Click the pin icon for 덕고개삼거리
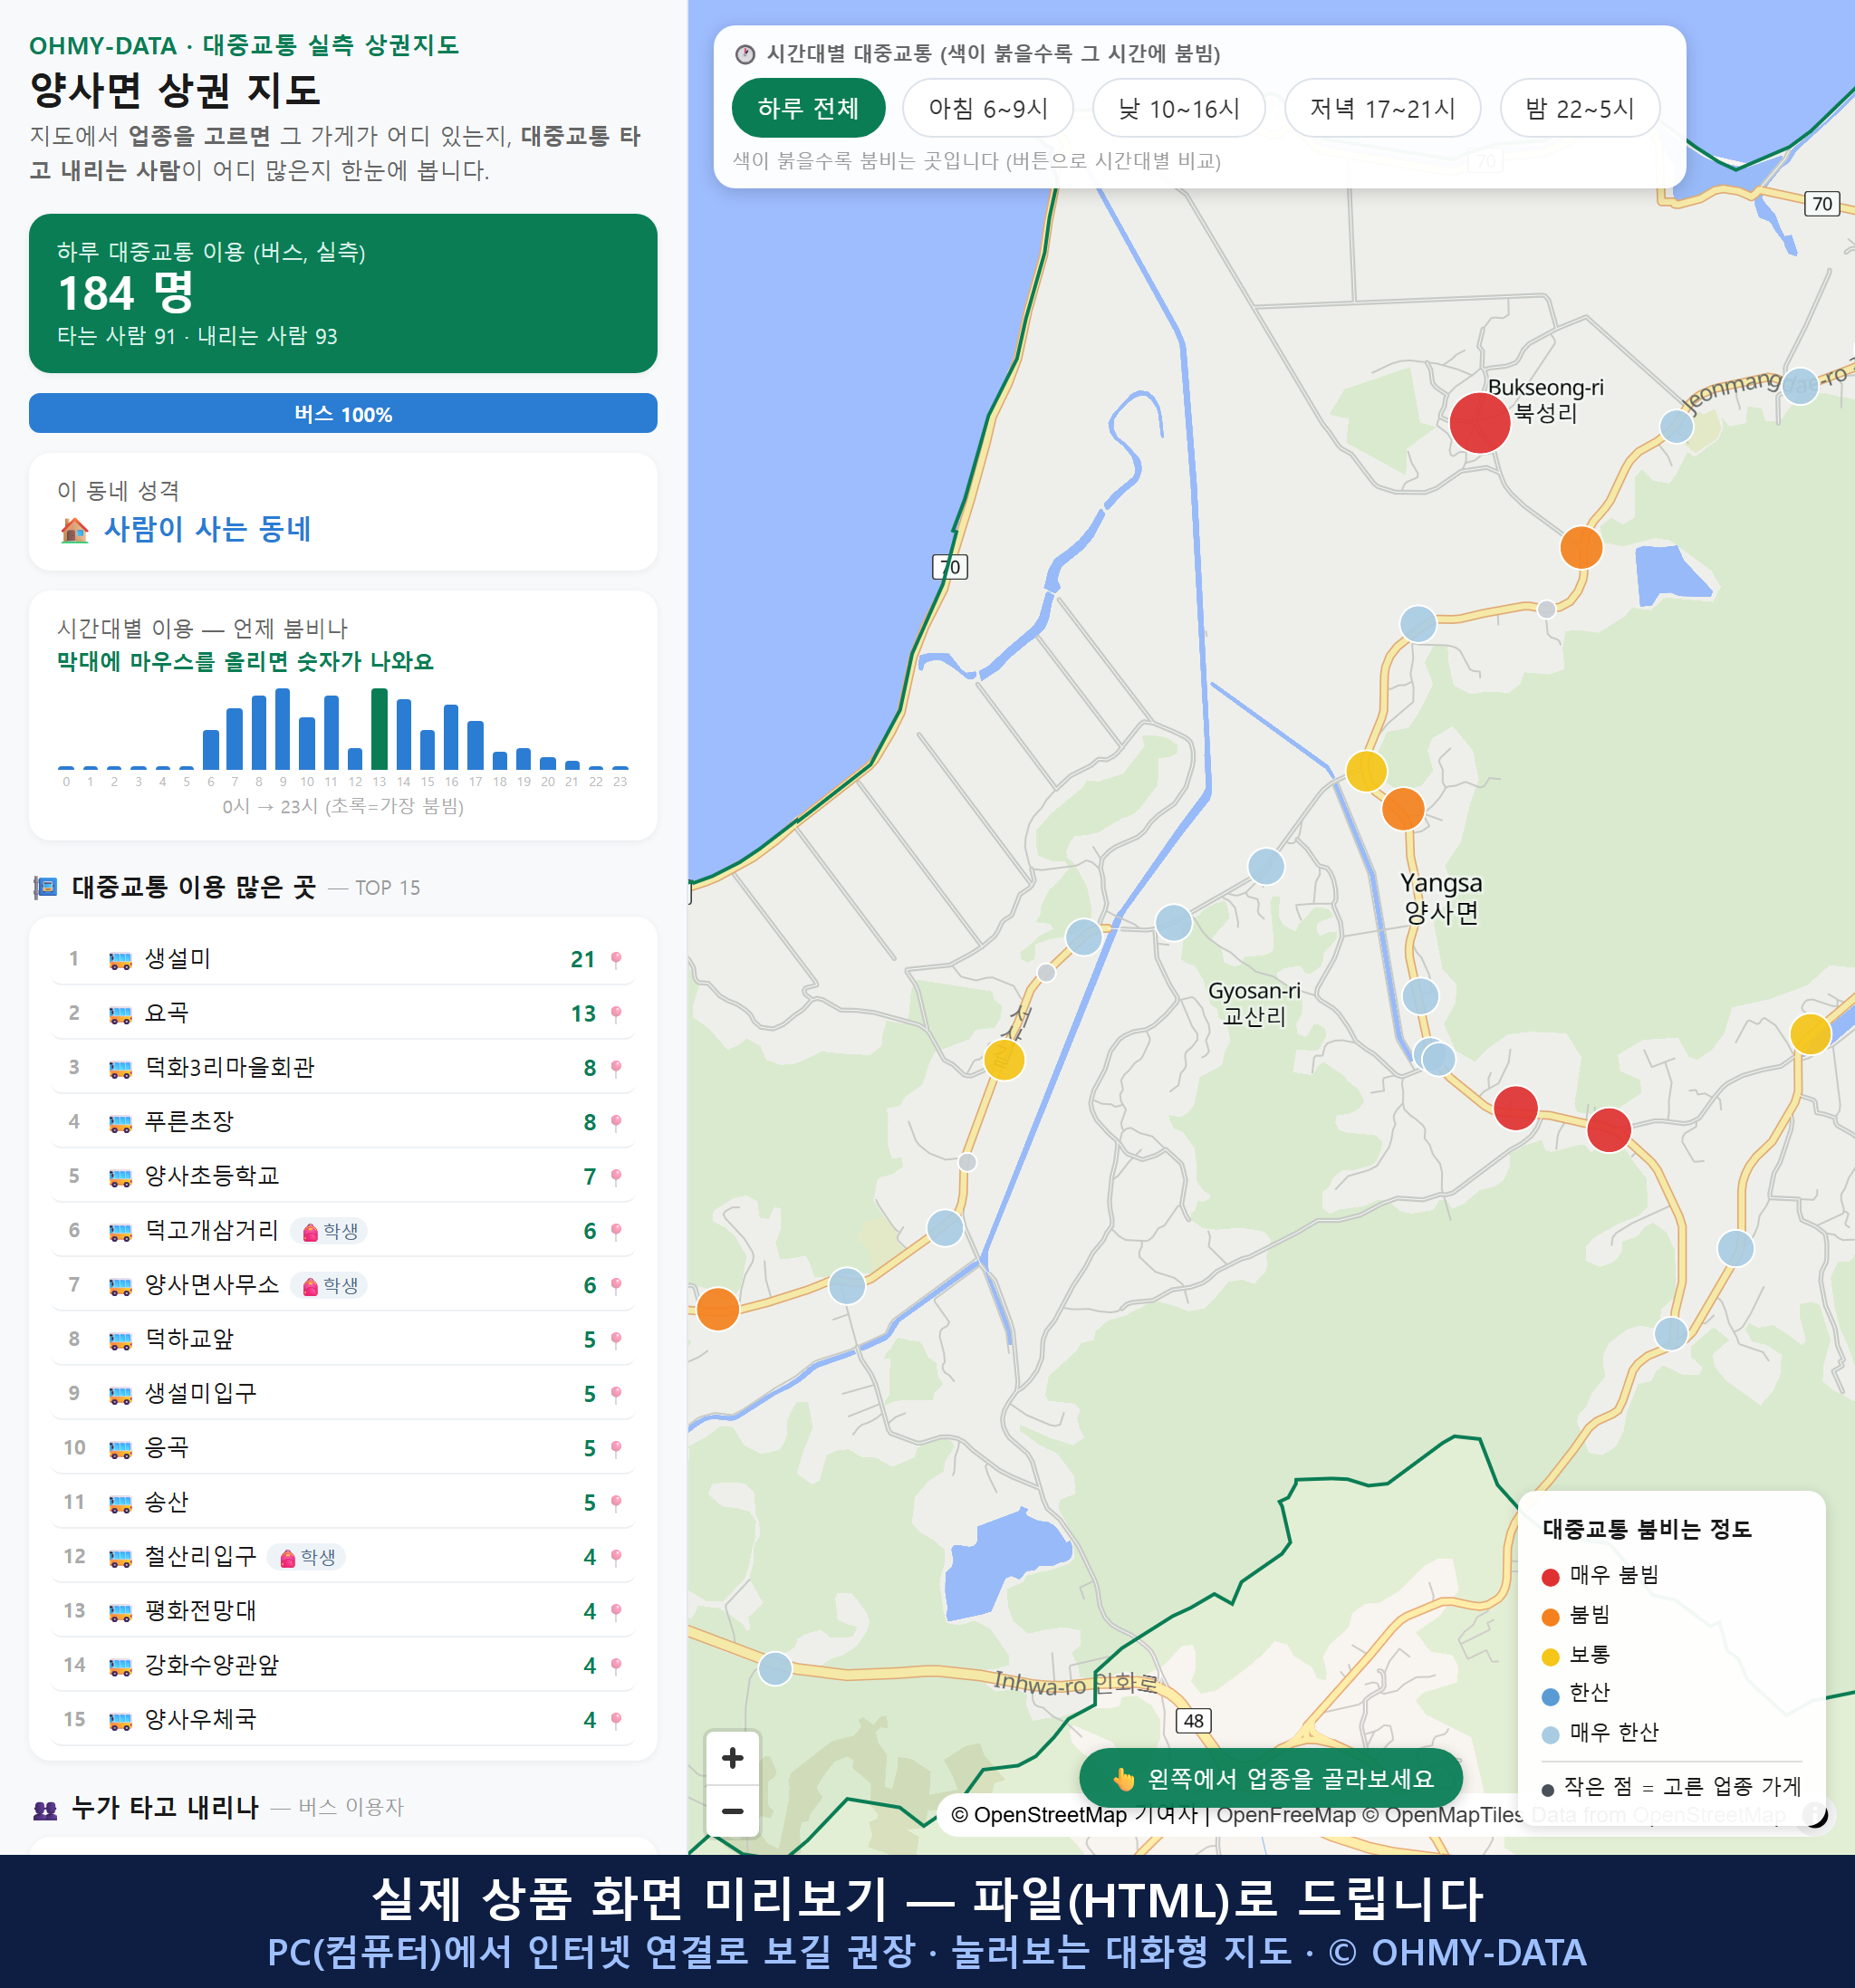Screen dimensions: 1855x1988 (x=616, y=1231)
